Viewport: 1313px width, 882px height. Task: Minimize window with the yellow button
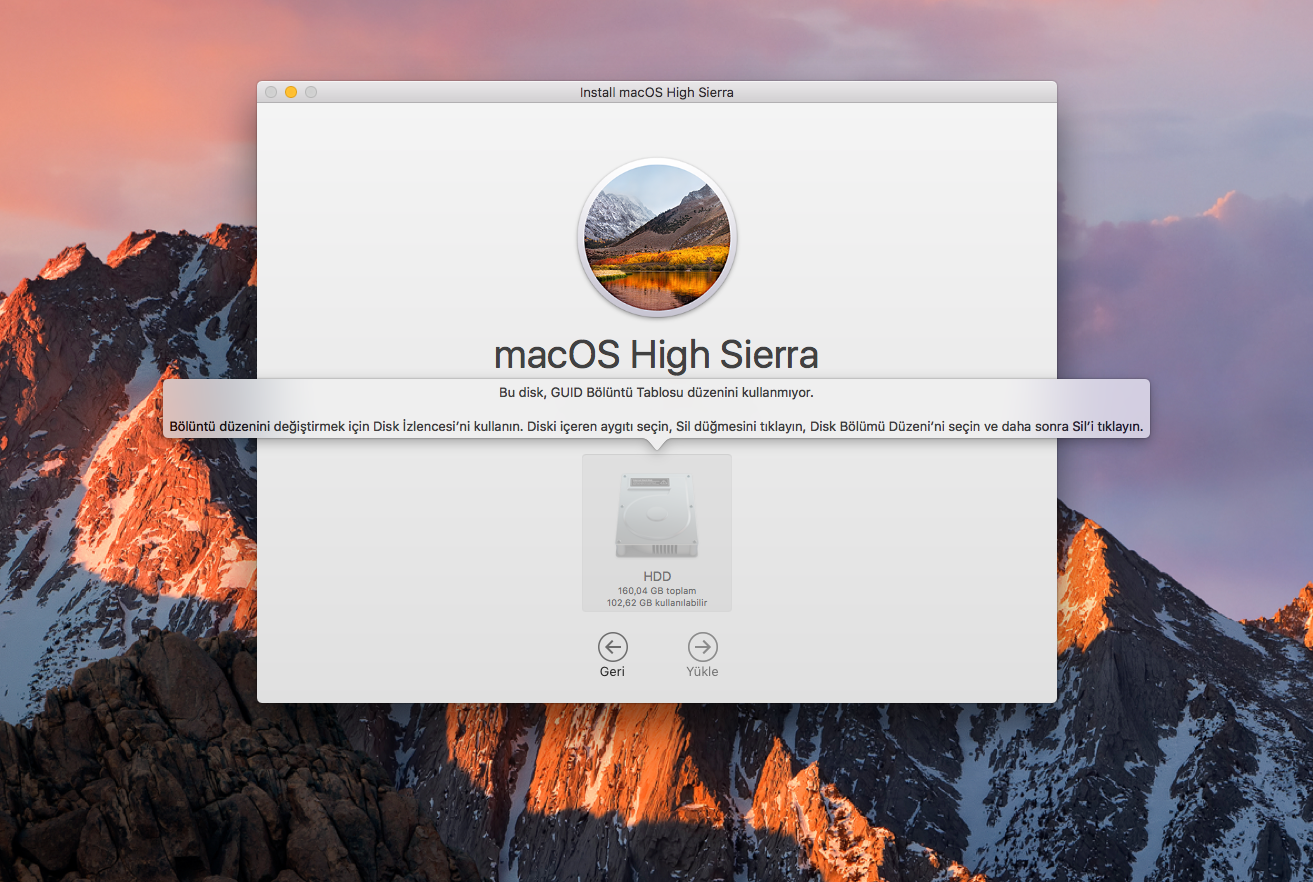[291, 92]
